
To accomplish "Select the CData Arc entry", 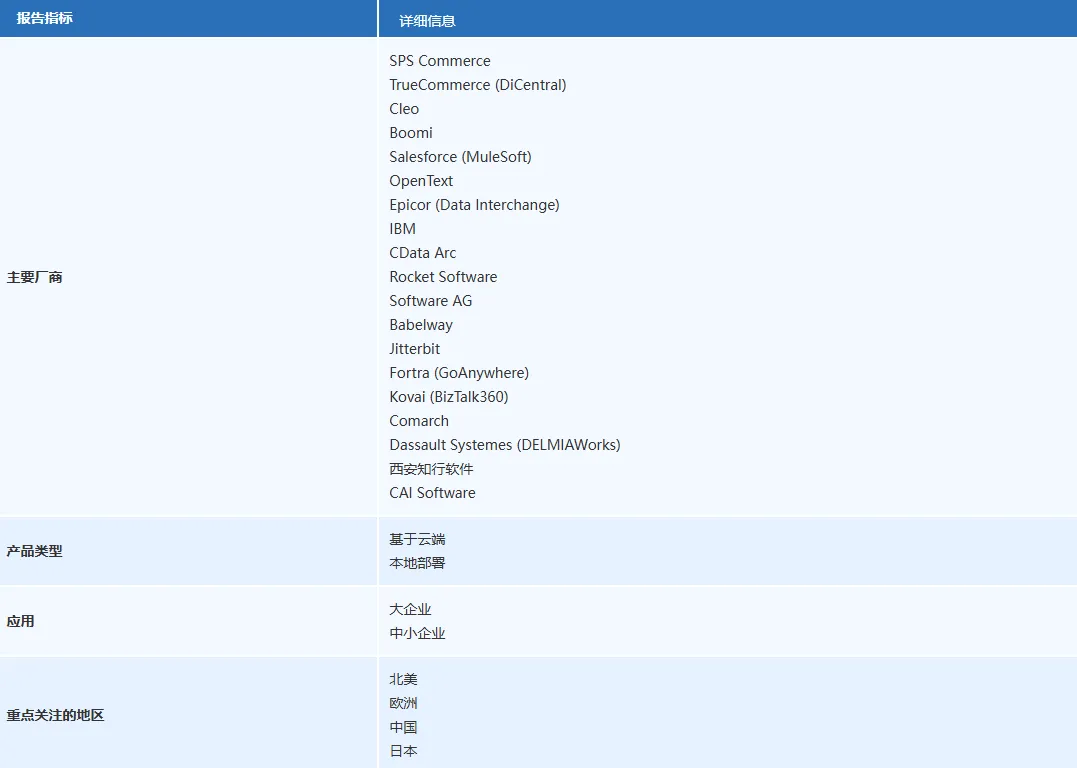I will 422,253.
